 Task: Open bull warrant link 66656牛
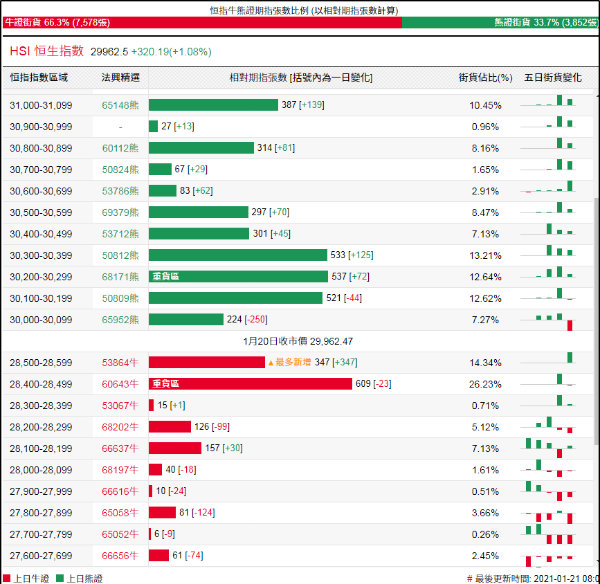[x=120, y=555]
